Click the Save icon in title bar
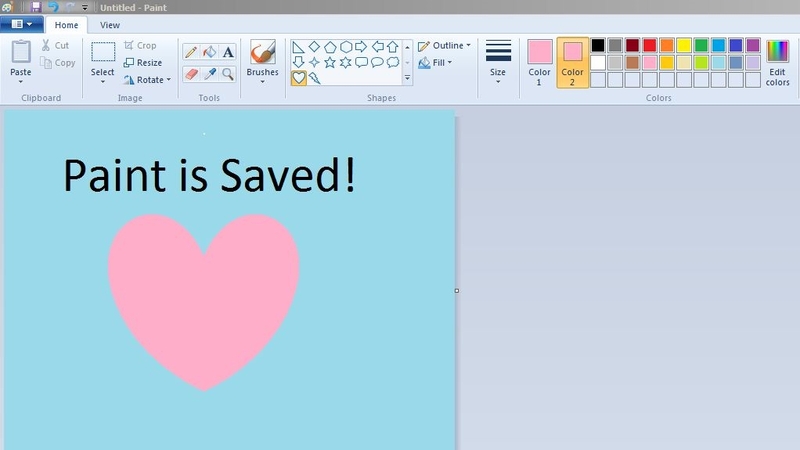This screenshot has width=800, height=450. coord(36,7)
